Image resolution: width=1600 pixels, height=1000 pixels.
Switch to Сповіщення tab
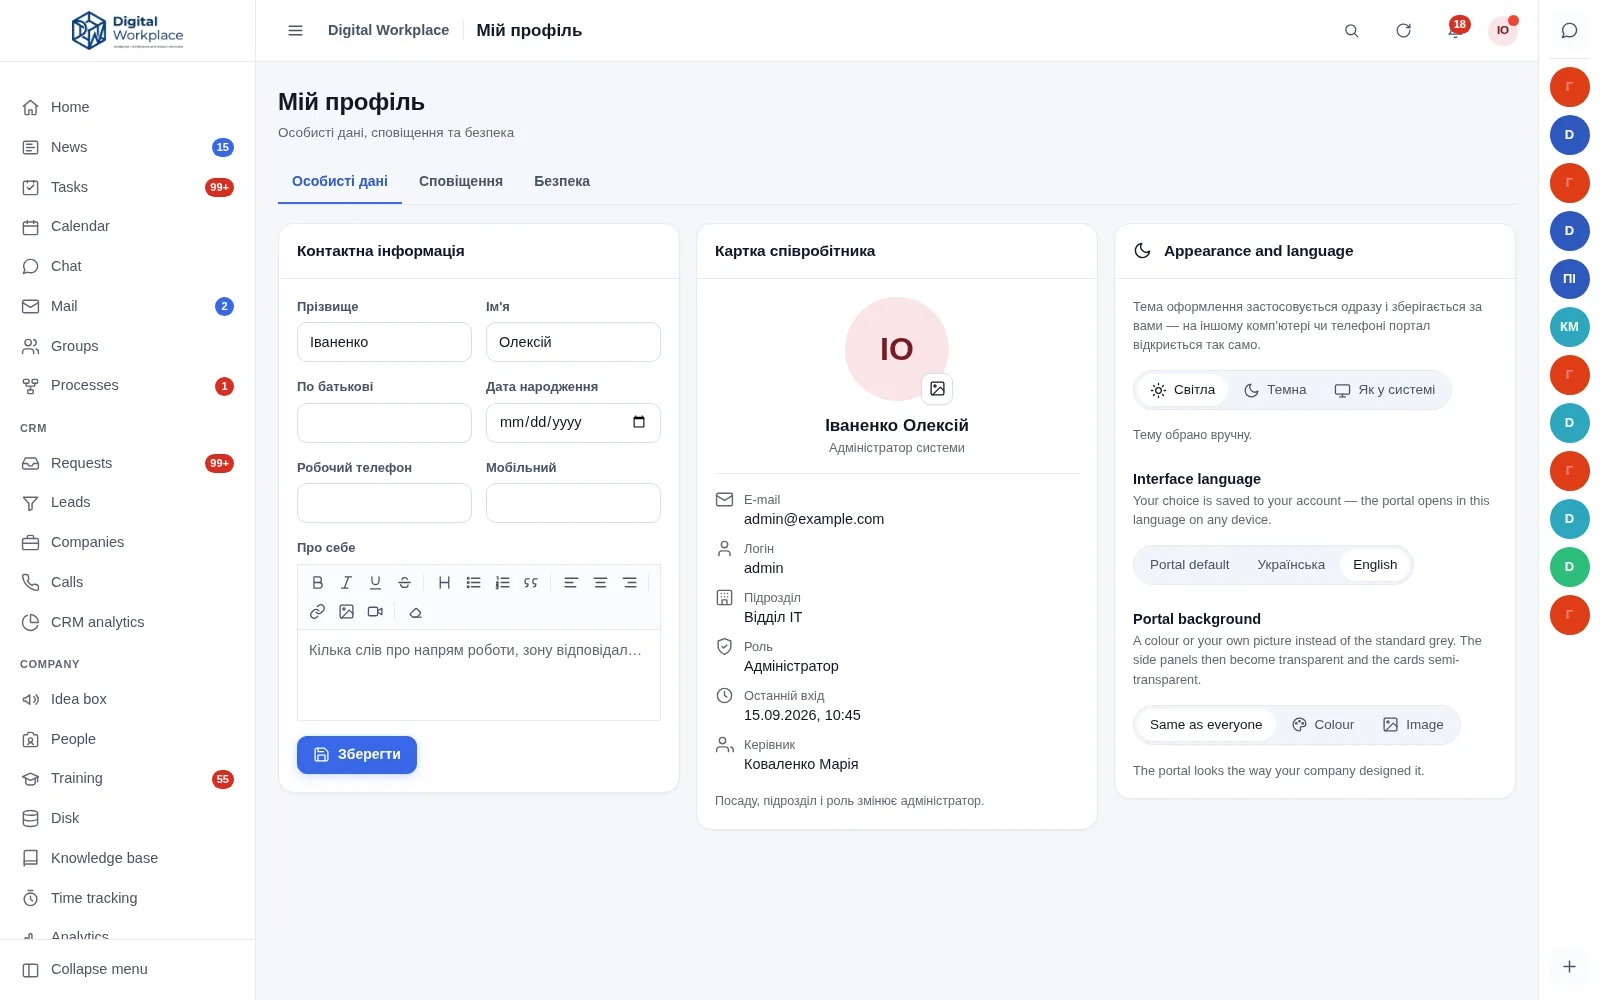[x=461, y=181]
